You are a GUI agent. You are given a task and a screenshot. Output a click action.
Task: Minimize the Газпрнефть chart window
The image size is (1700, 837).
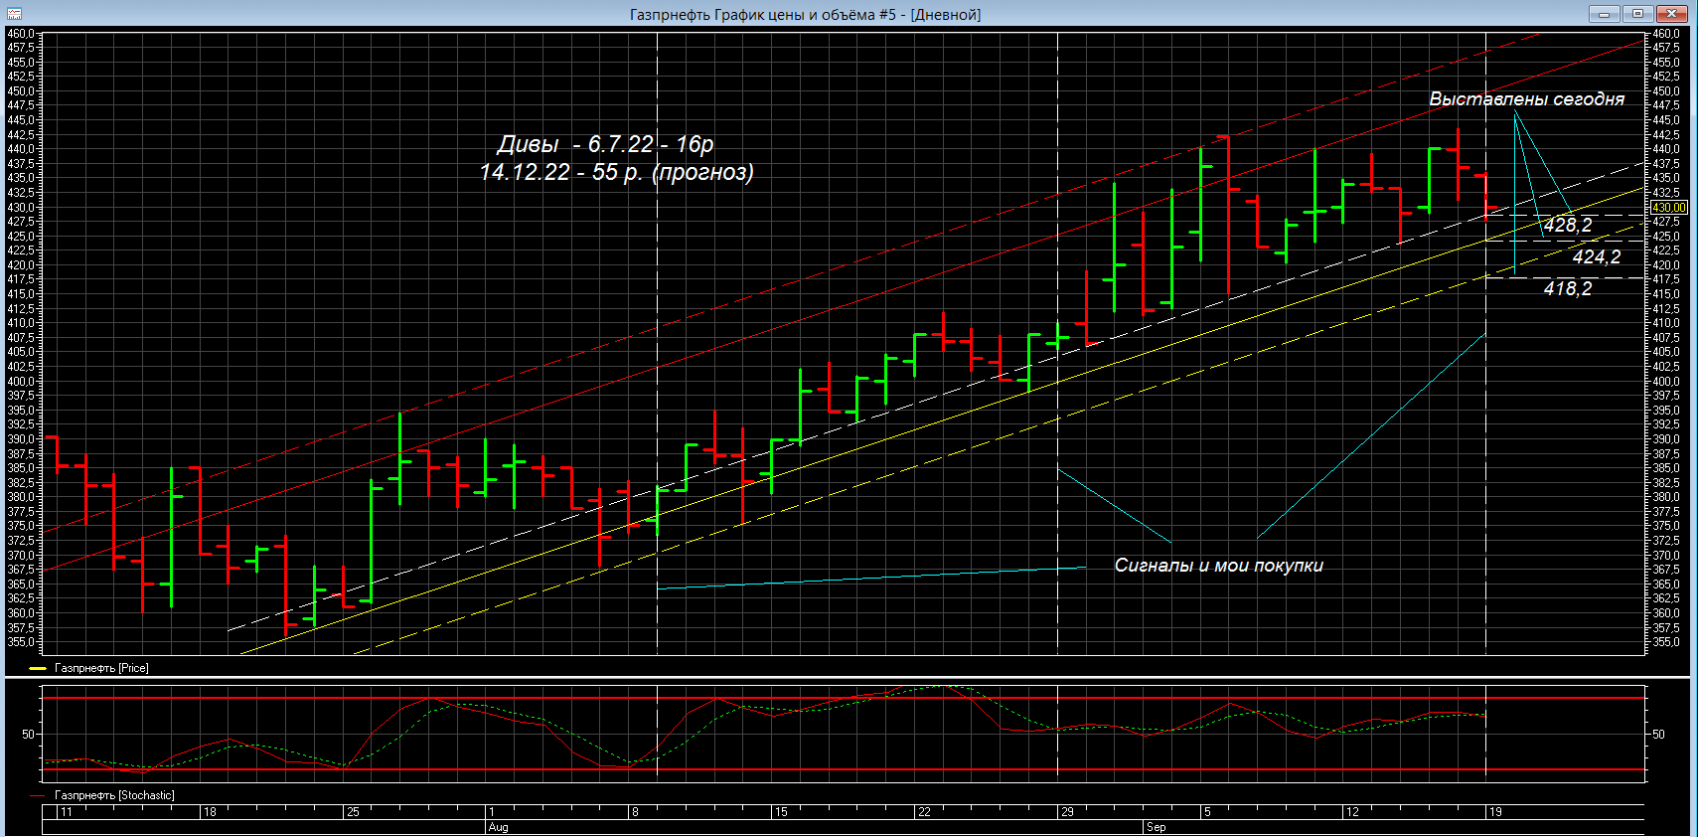[x=1604, y=14]
